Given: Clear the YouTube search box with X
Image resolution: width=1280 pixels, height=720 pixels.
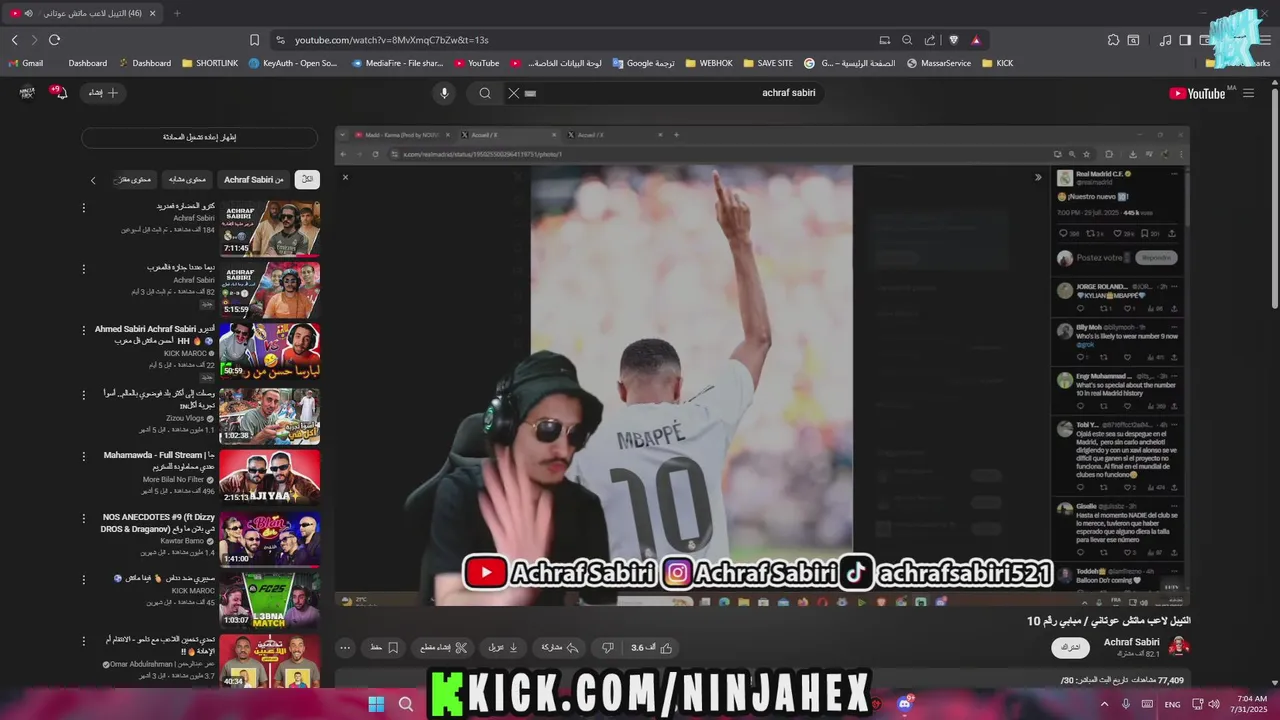Looking at the screenshot, I should 513,93.
